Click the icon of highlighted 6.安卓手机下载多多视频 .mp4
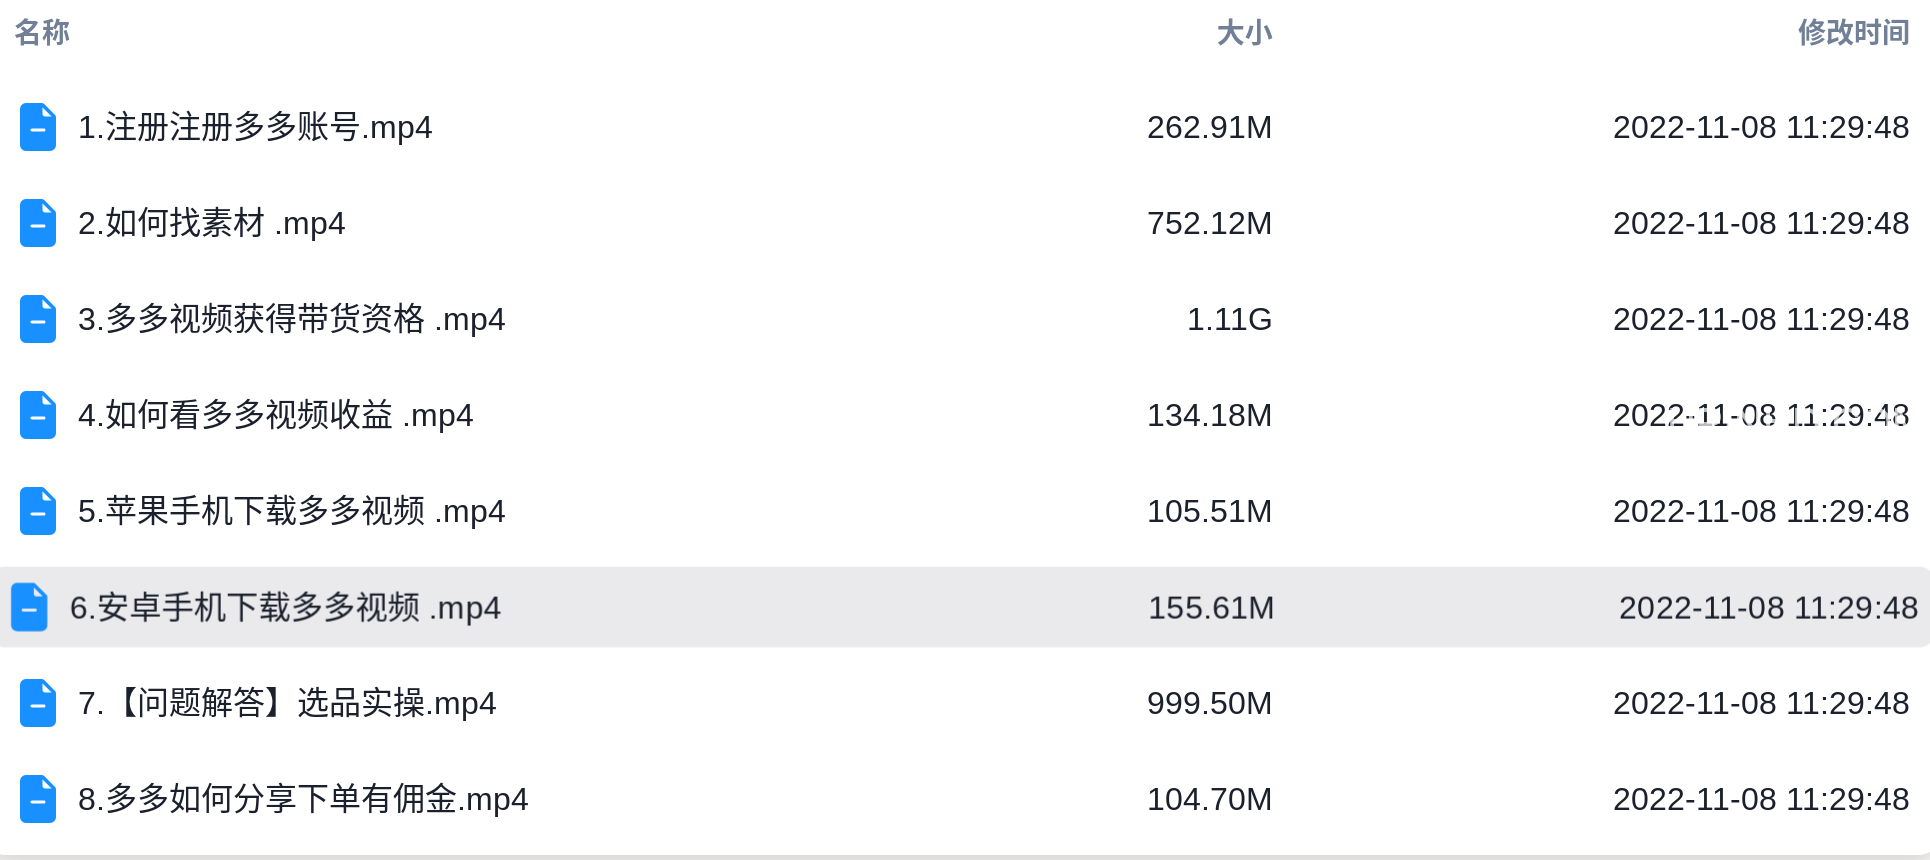1930x860 pixels. coord(29,607)
